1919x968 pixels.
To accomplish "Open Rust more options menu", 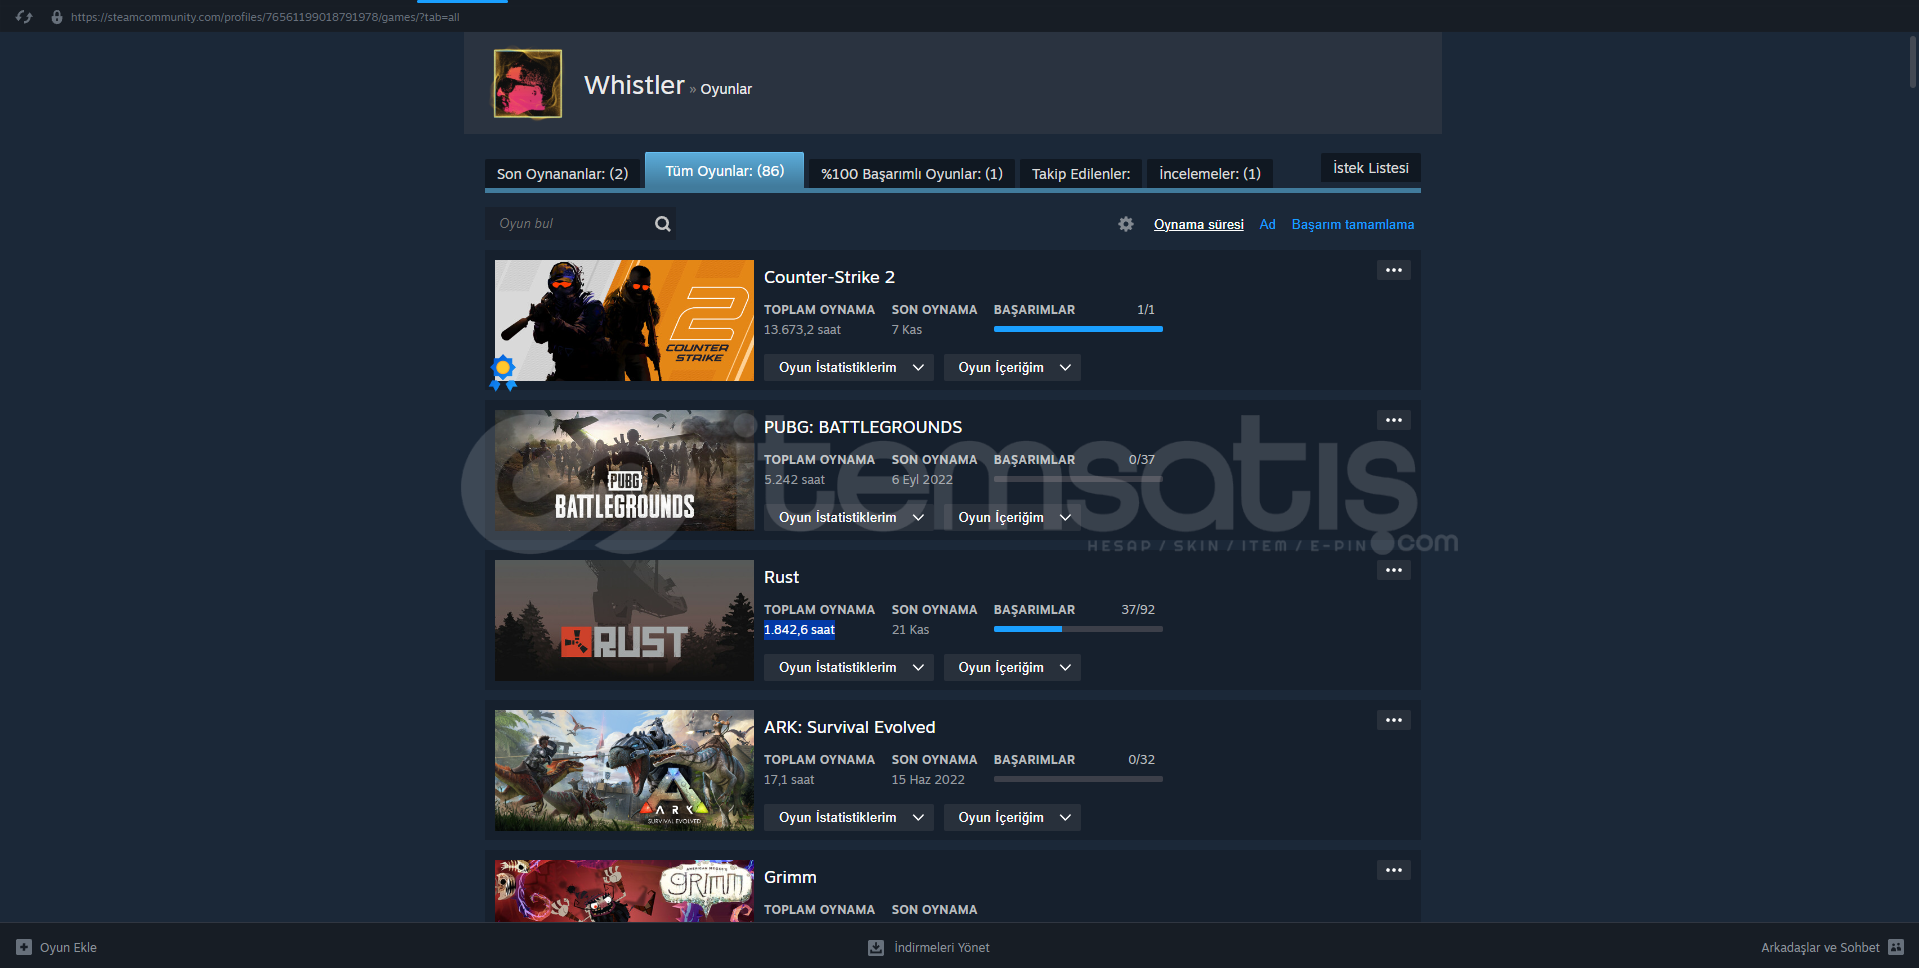I will [x=1394, y=570].
